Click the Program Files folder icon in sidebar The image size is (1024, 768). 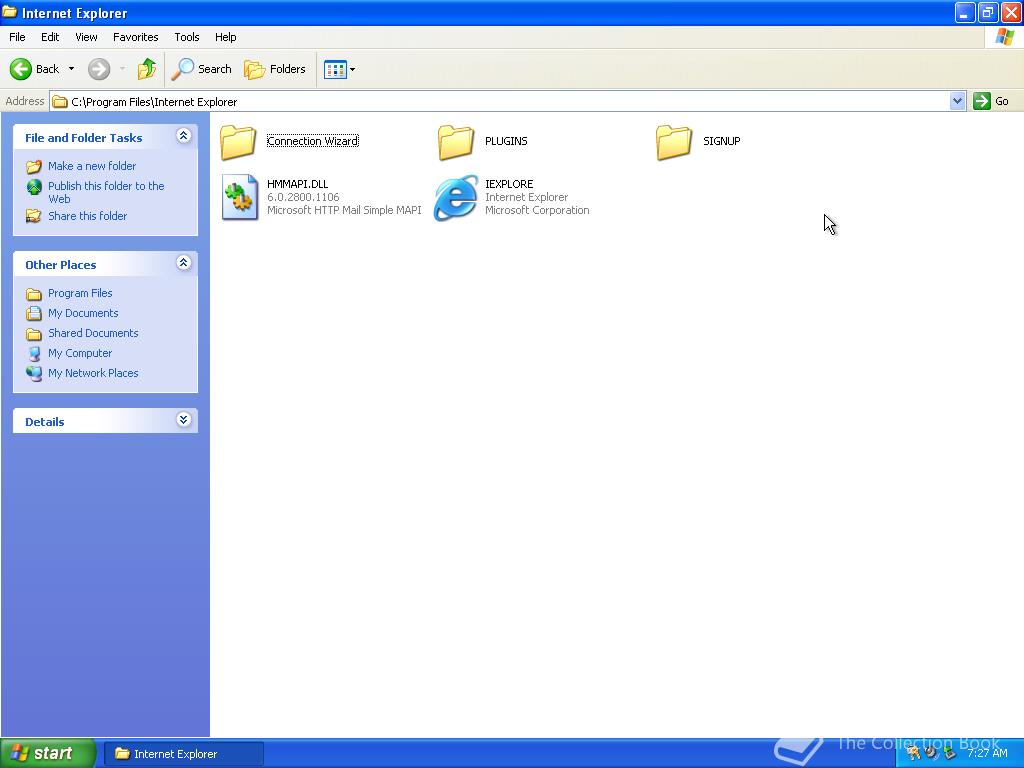(x=34, y=294)
